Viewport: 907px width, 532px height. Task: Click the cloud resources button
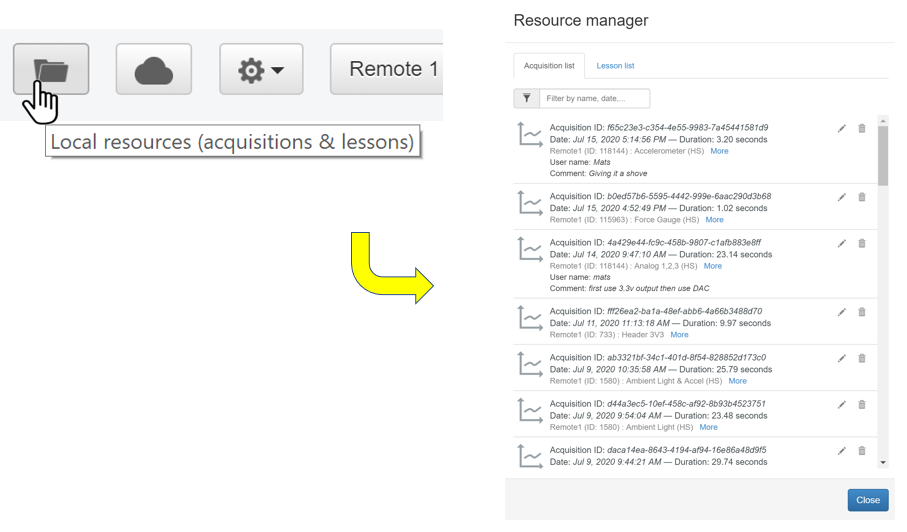tap(153, 69)
